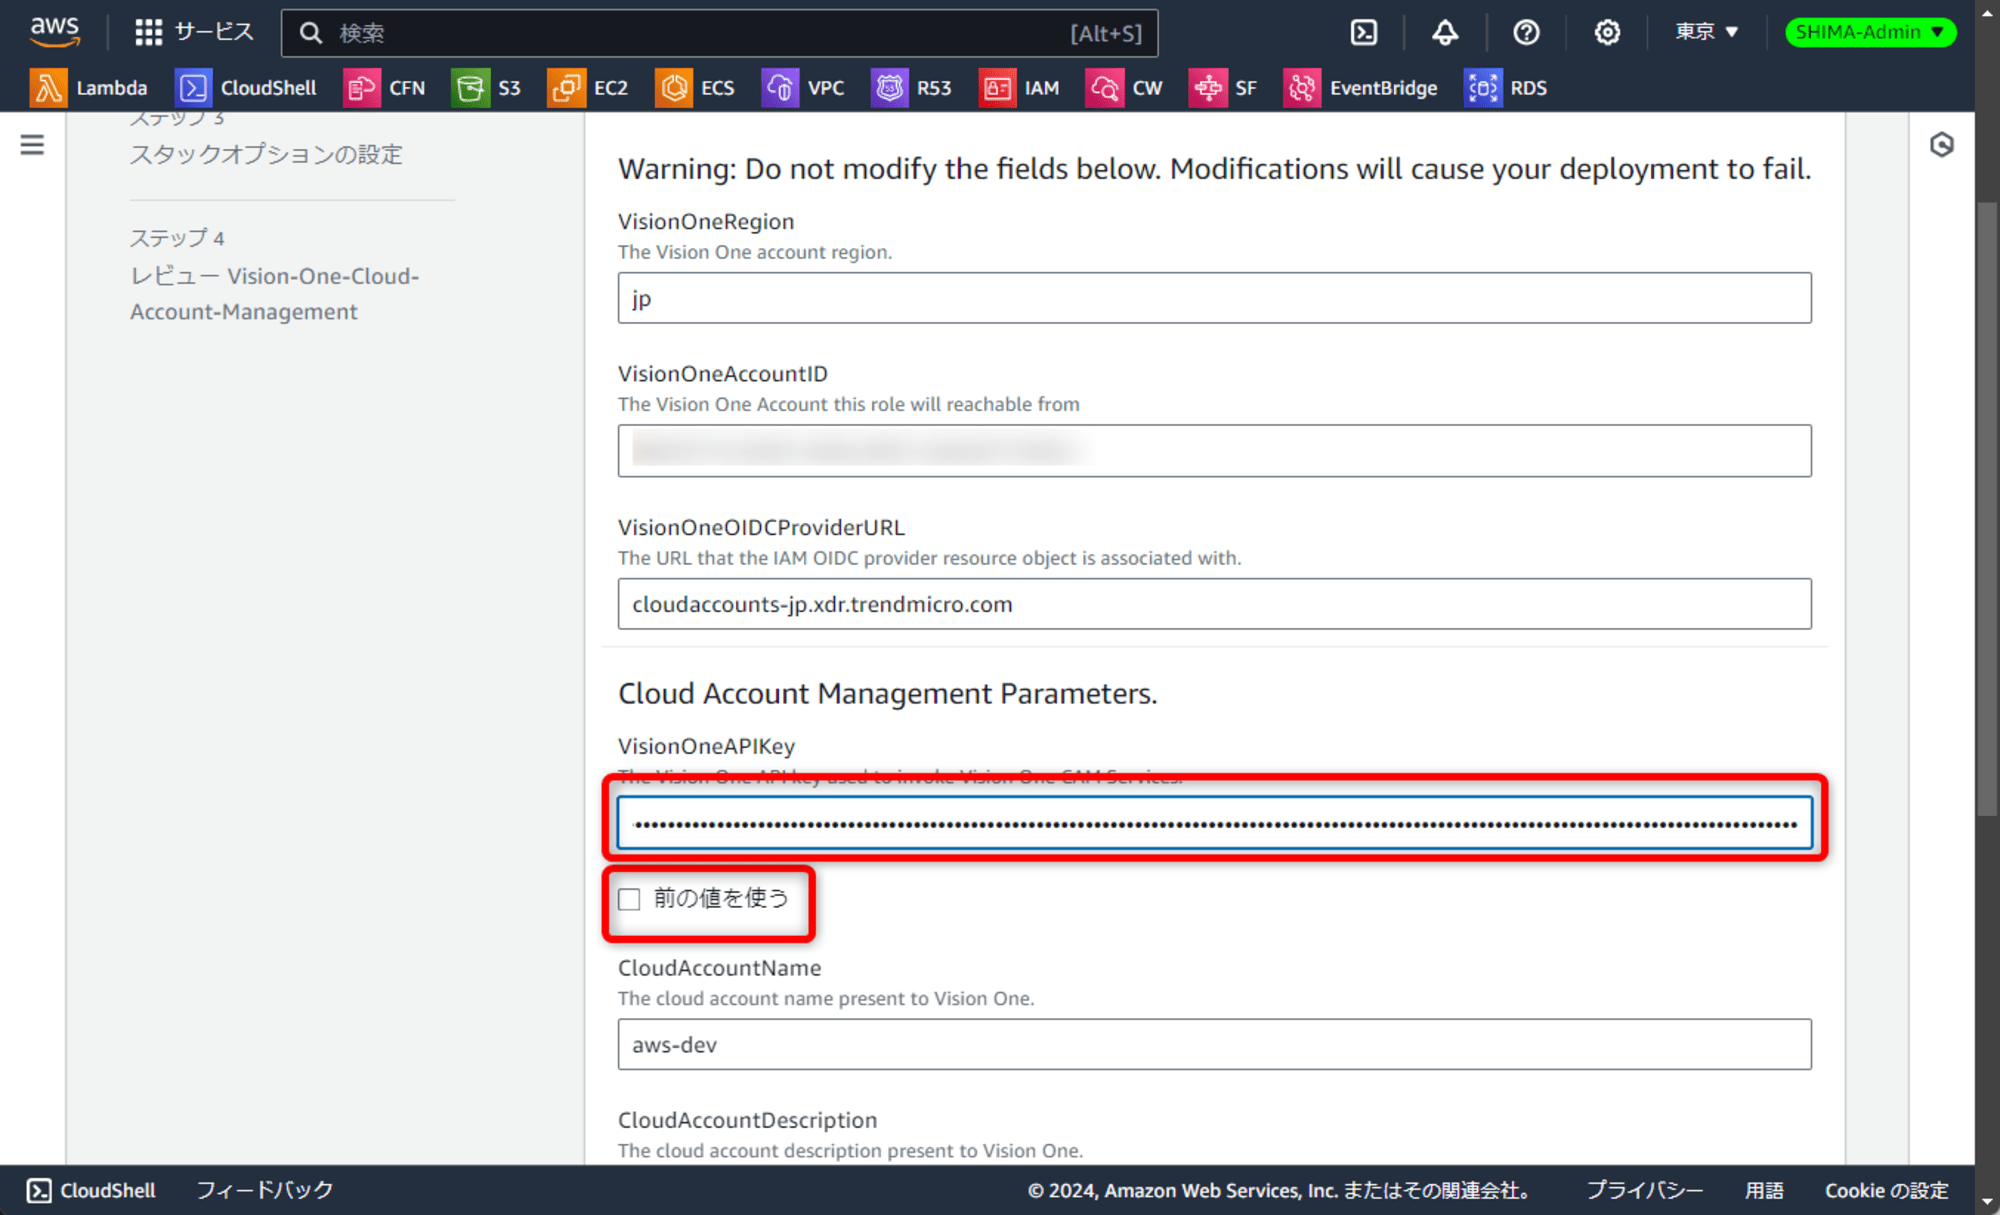Click the CloudAccountName field with aws-dev

click(x=1214, y=1044)
